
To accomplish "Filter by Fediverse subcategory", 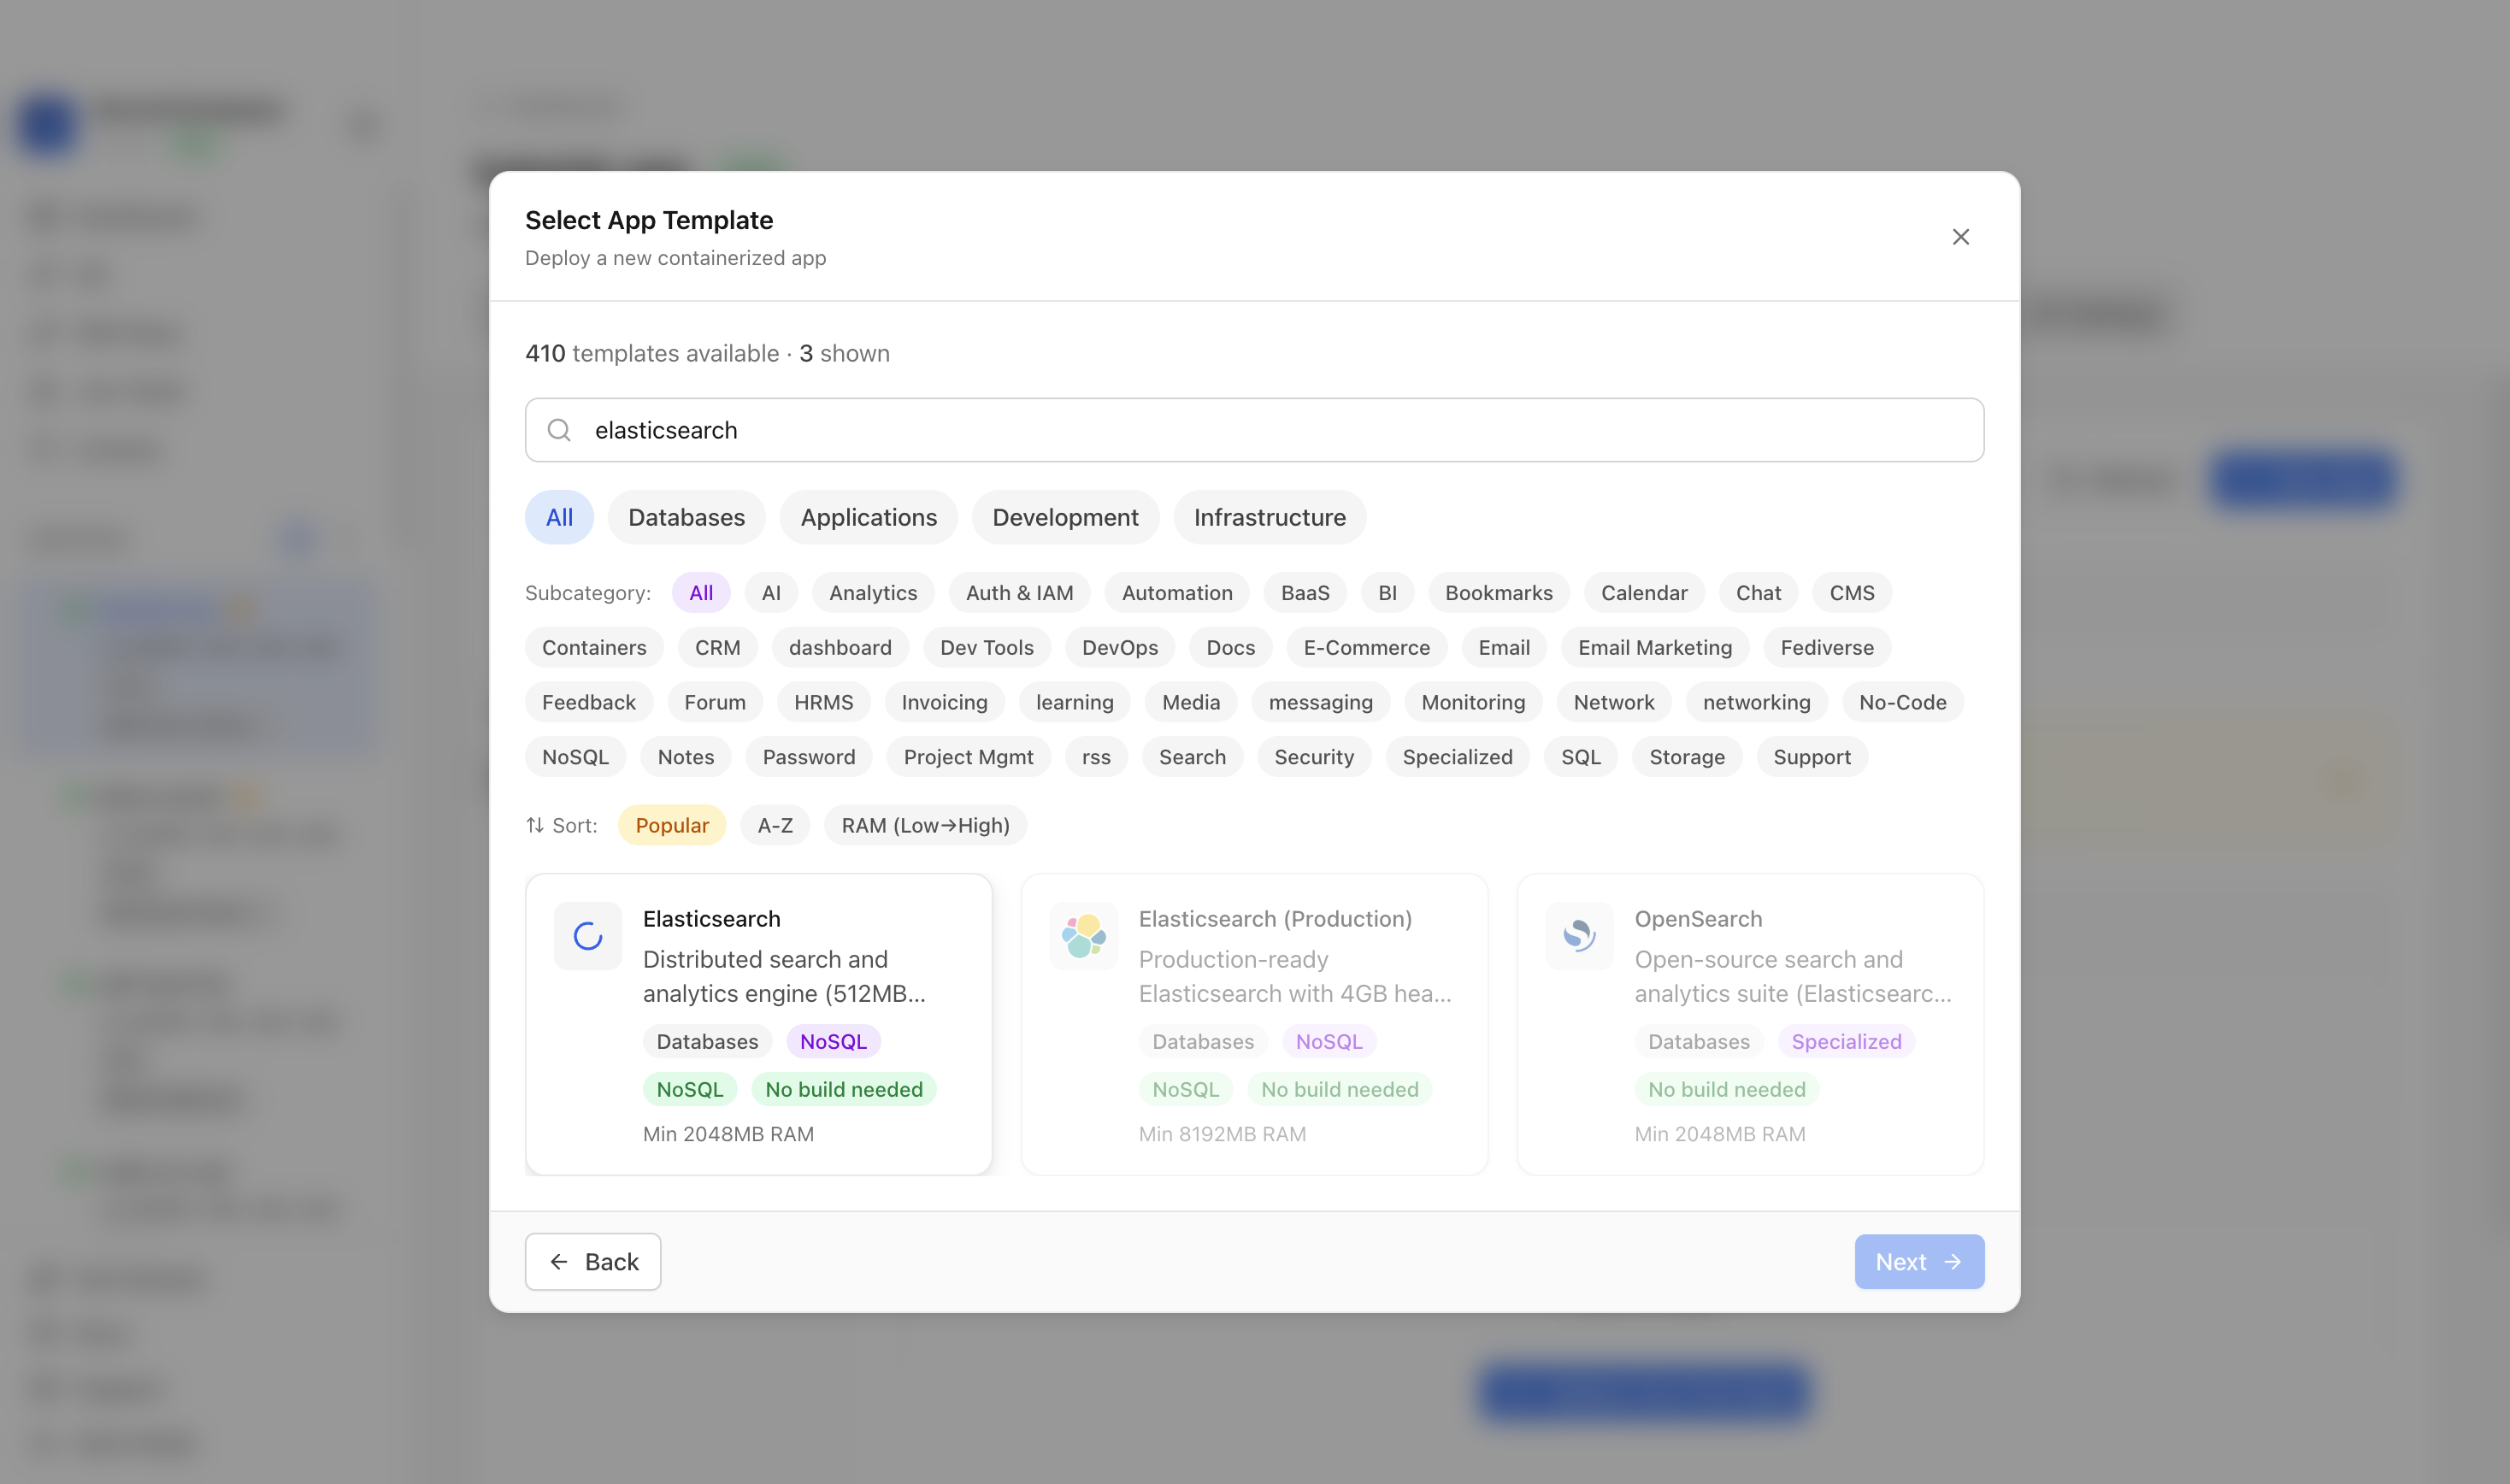I will pyautogui.click(x=1827, y=648).
